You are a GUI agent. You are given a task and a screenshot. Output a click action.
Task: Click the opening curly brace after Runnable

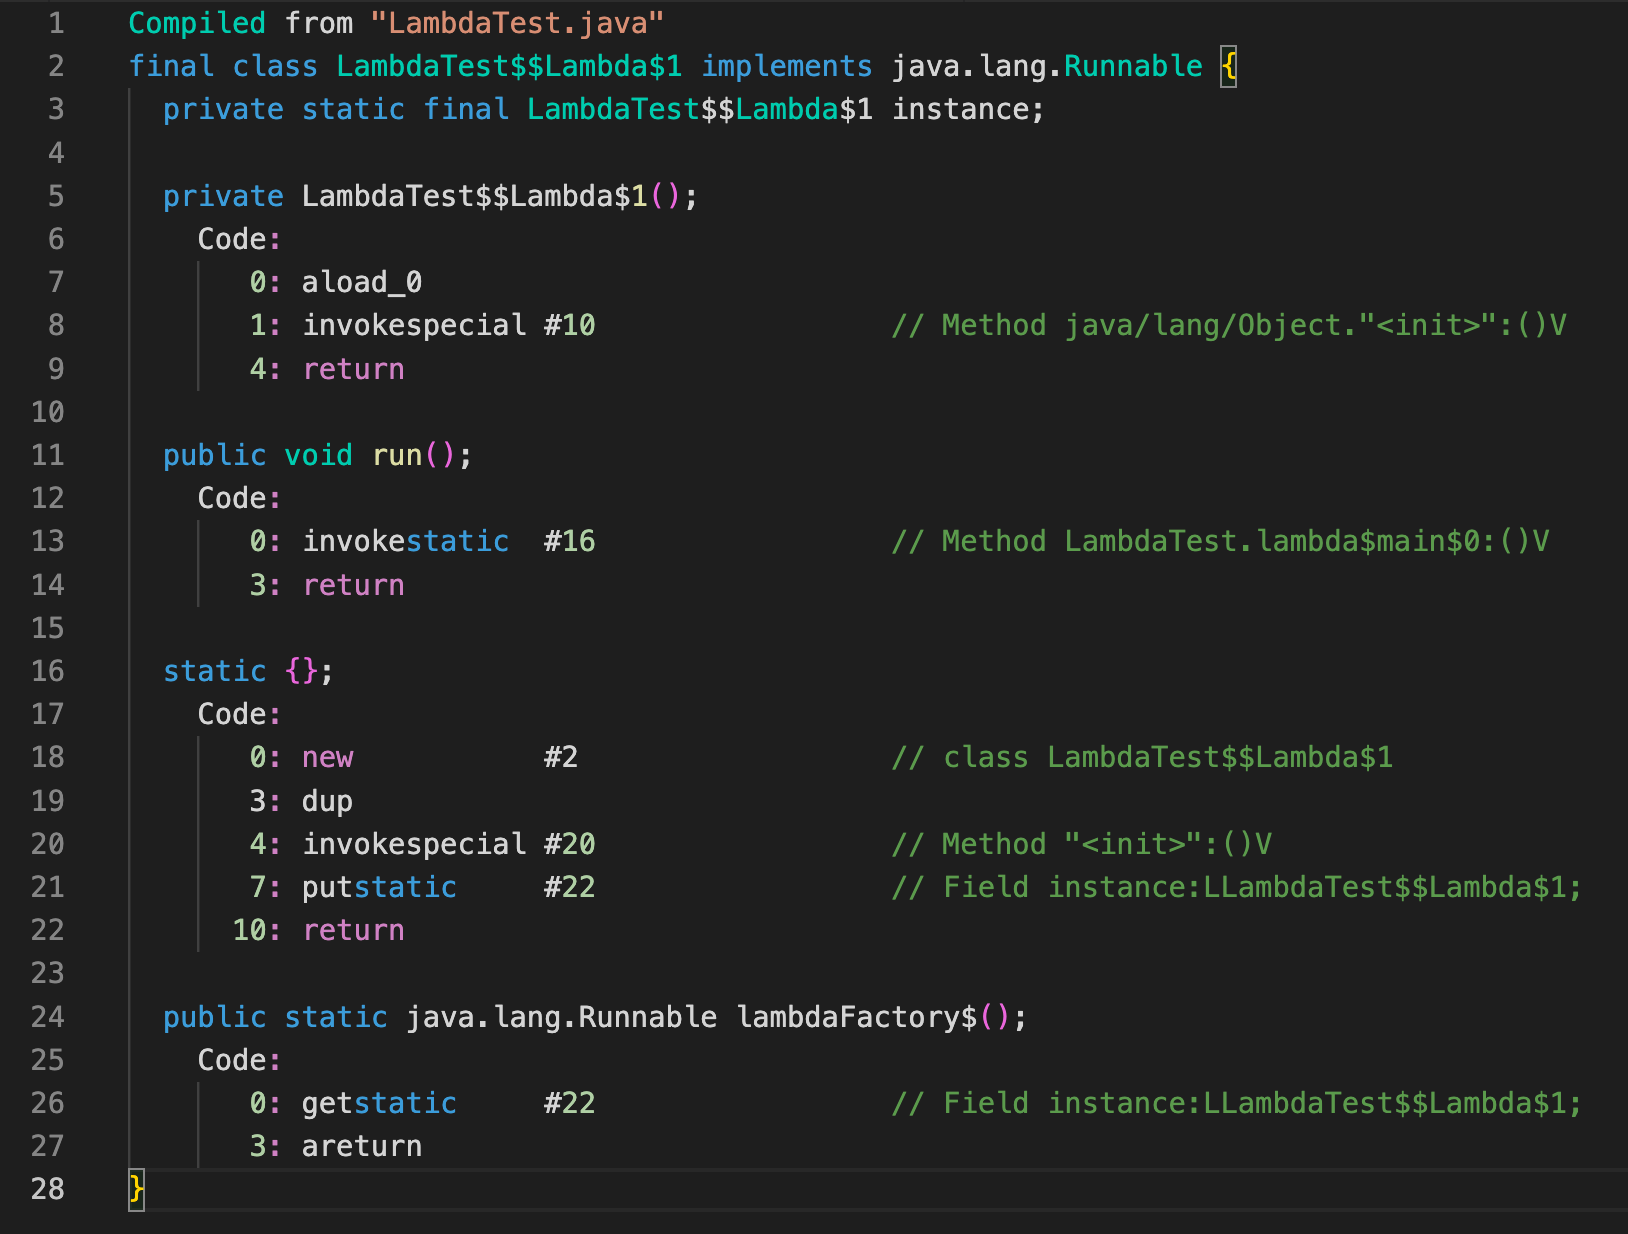(x=1229, y=66)
